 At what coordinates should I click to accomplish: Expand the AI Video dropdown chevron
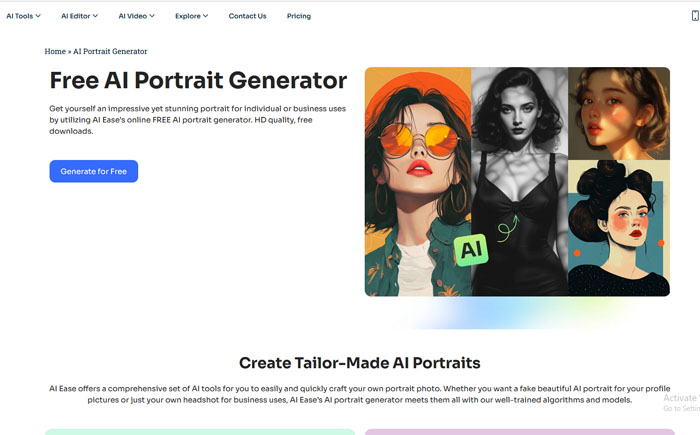click(152, 16)
